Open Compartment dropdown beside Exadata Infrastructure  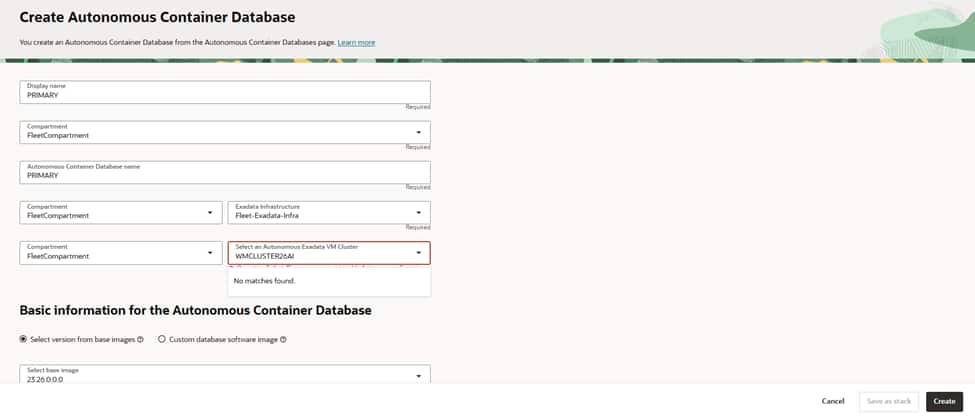(x=210, y=212)
